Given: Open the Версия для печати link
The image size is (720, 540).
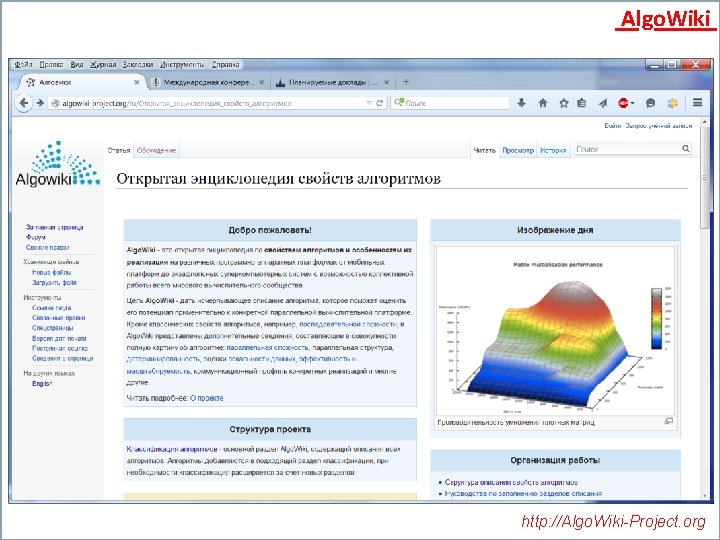Looking at the screenshot, I should pyautogui.click(x=59, y=338).
